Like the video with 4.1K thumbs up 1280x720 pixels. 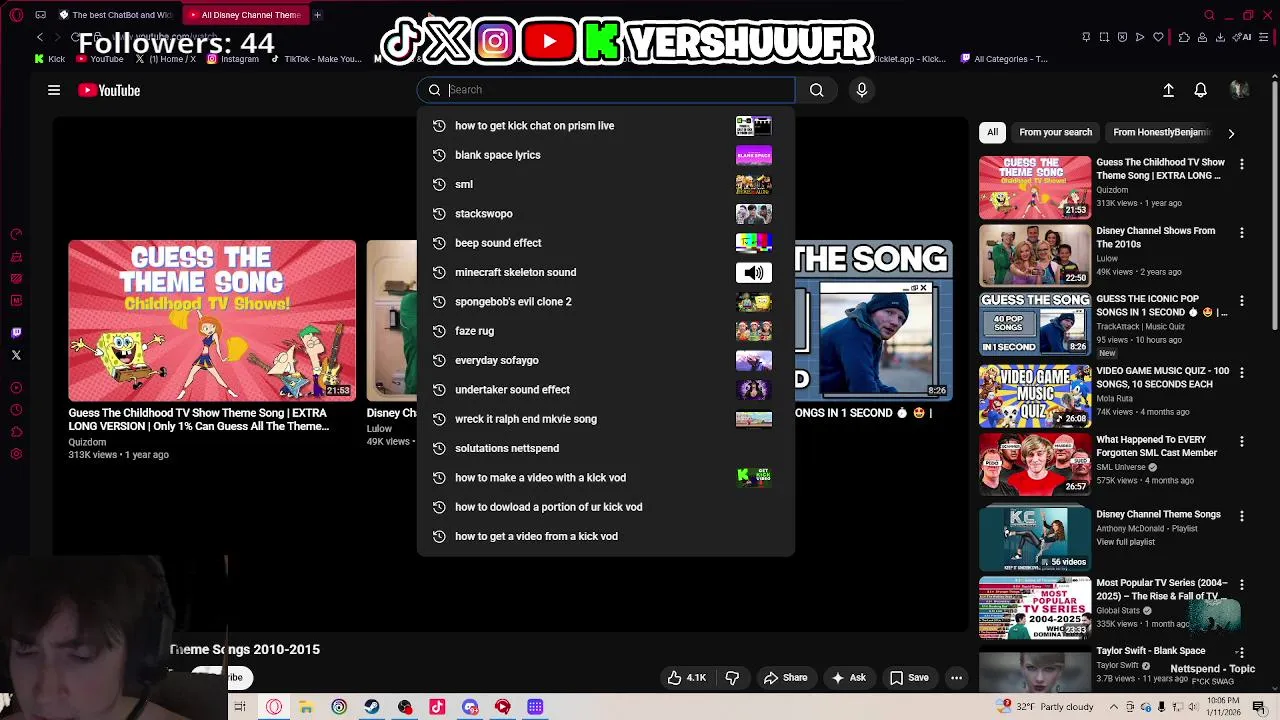point(687,678)
